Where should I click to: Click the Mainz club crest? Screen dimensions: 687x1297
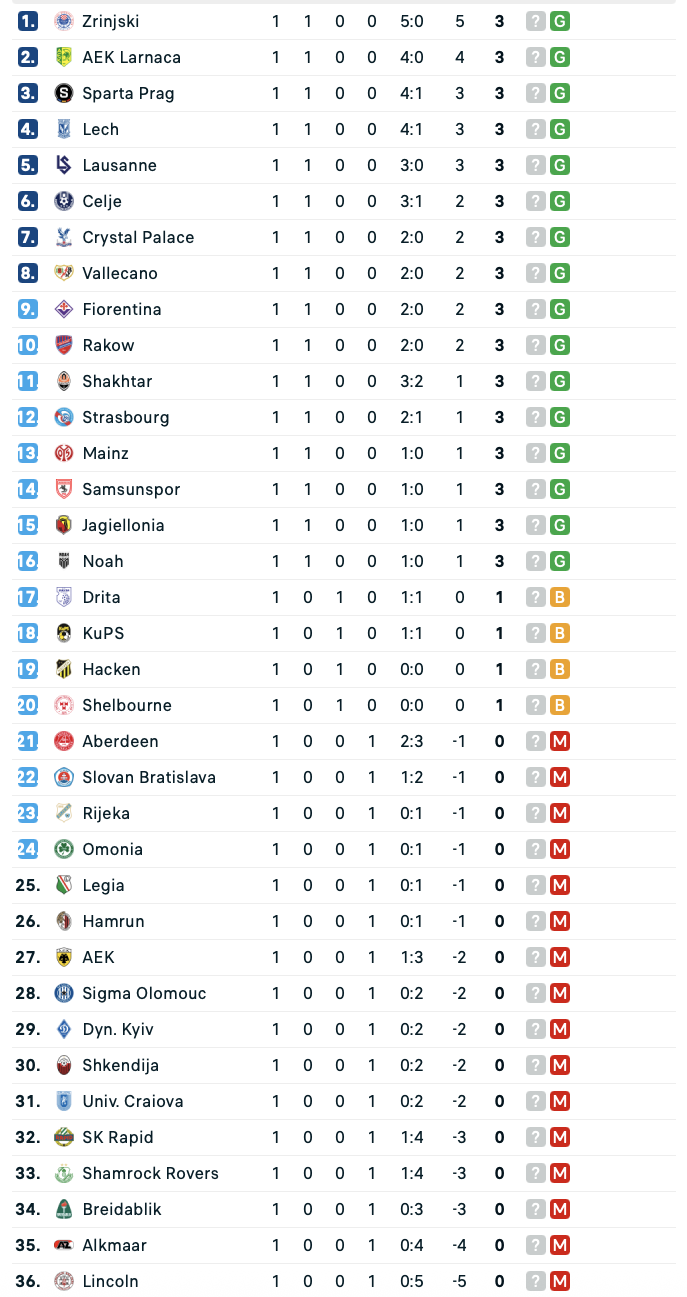[x=64, y=453]
